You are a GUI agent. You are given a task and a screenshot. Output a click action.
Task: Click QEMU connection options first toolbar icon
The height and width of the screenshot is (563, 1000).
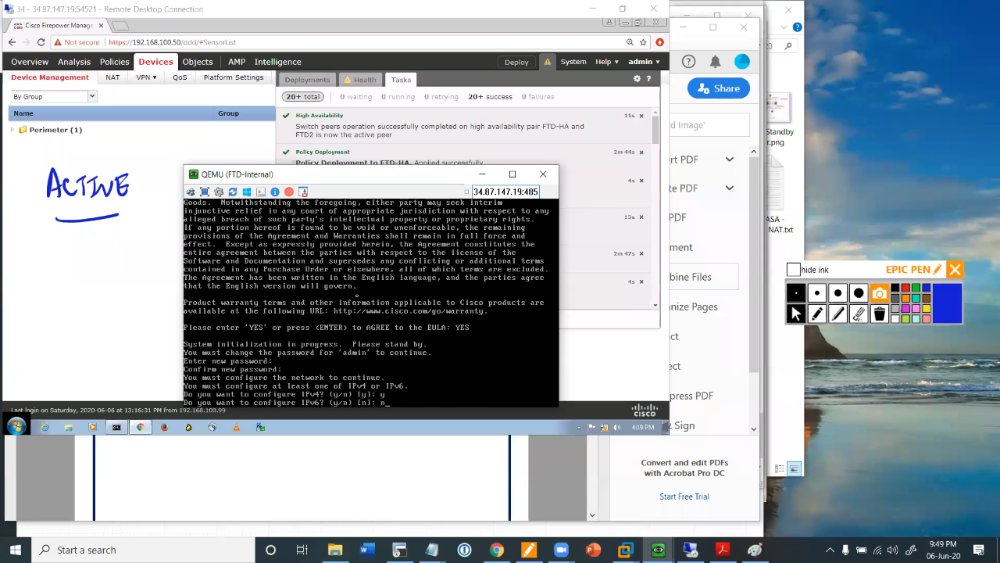point(191,192)
